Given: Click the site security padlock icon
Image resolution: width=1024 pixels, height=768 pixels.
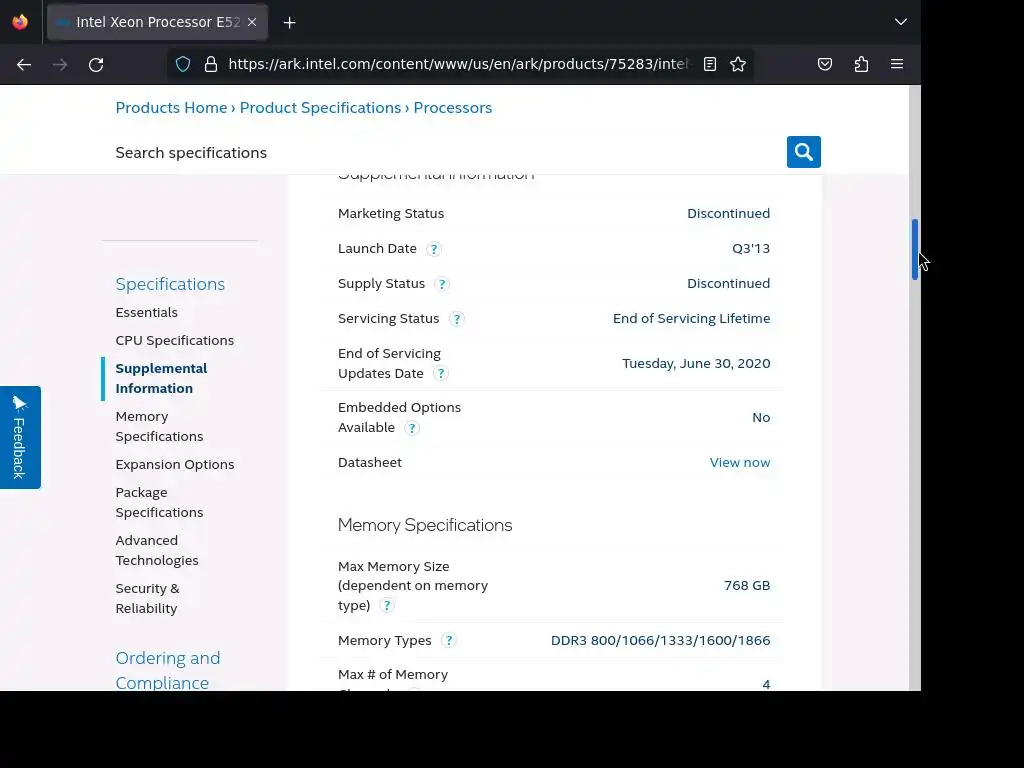Looking at the screenshot, I should 210,64.
